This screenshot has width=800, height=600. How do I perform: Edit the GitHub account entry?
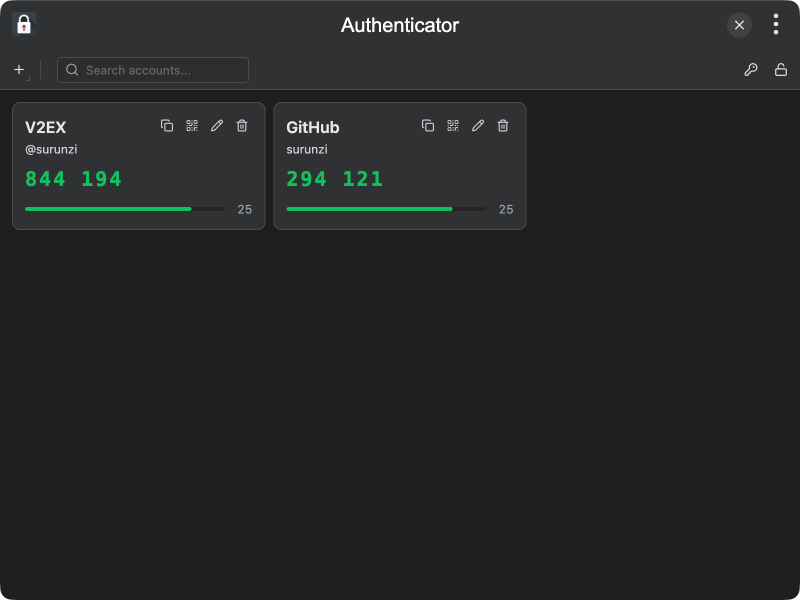point(478,126)
